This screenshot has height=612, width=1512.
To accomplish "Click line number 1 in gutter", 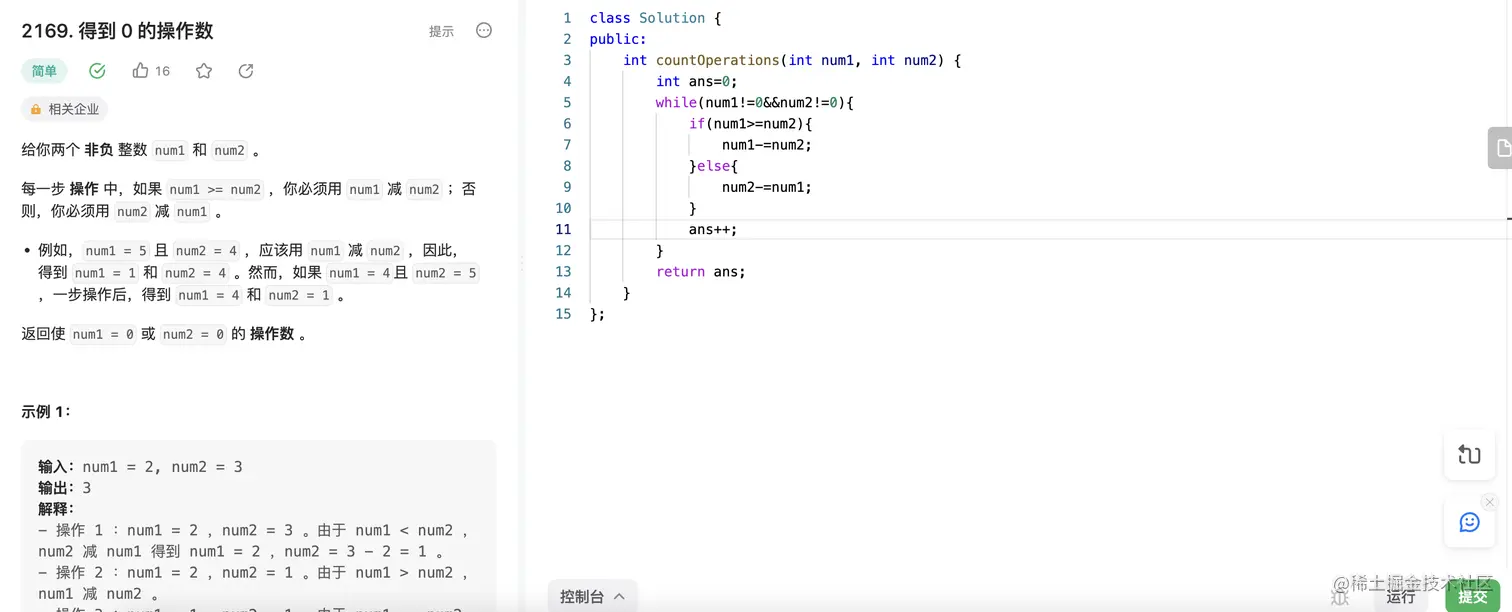I will pyautogui.click(x=567, y=18).
